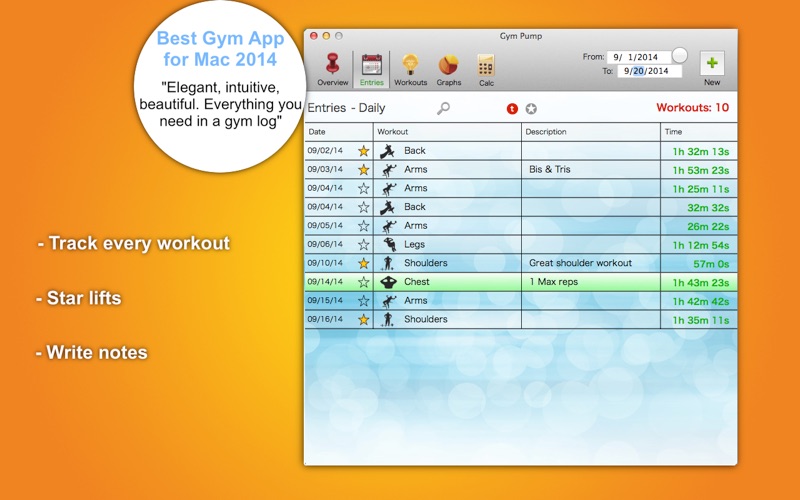Image resolution: width=800 pixels, height=500 pixels.
Task: Toggle star on 09/04/14 Arms entry
Action: coord(363,188)
